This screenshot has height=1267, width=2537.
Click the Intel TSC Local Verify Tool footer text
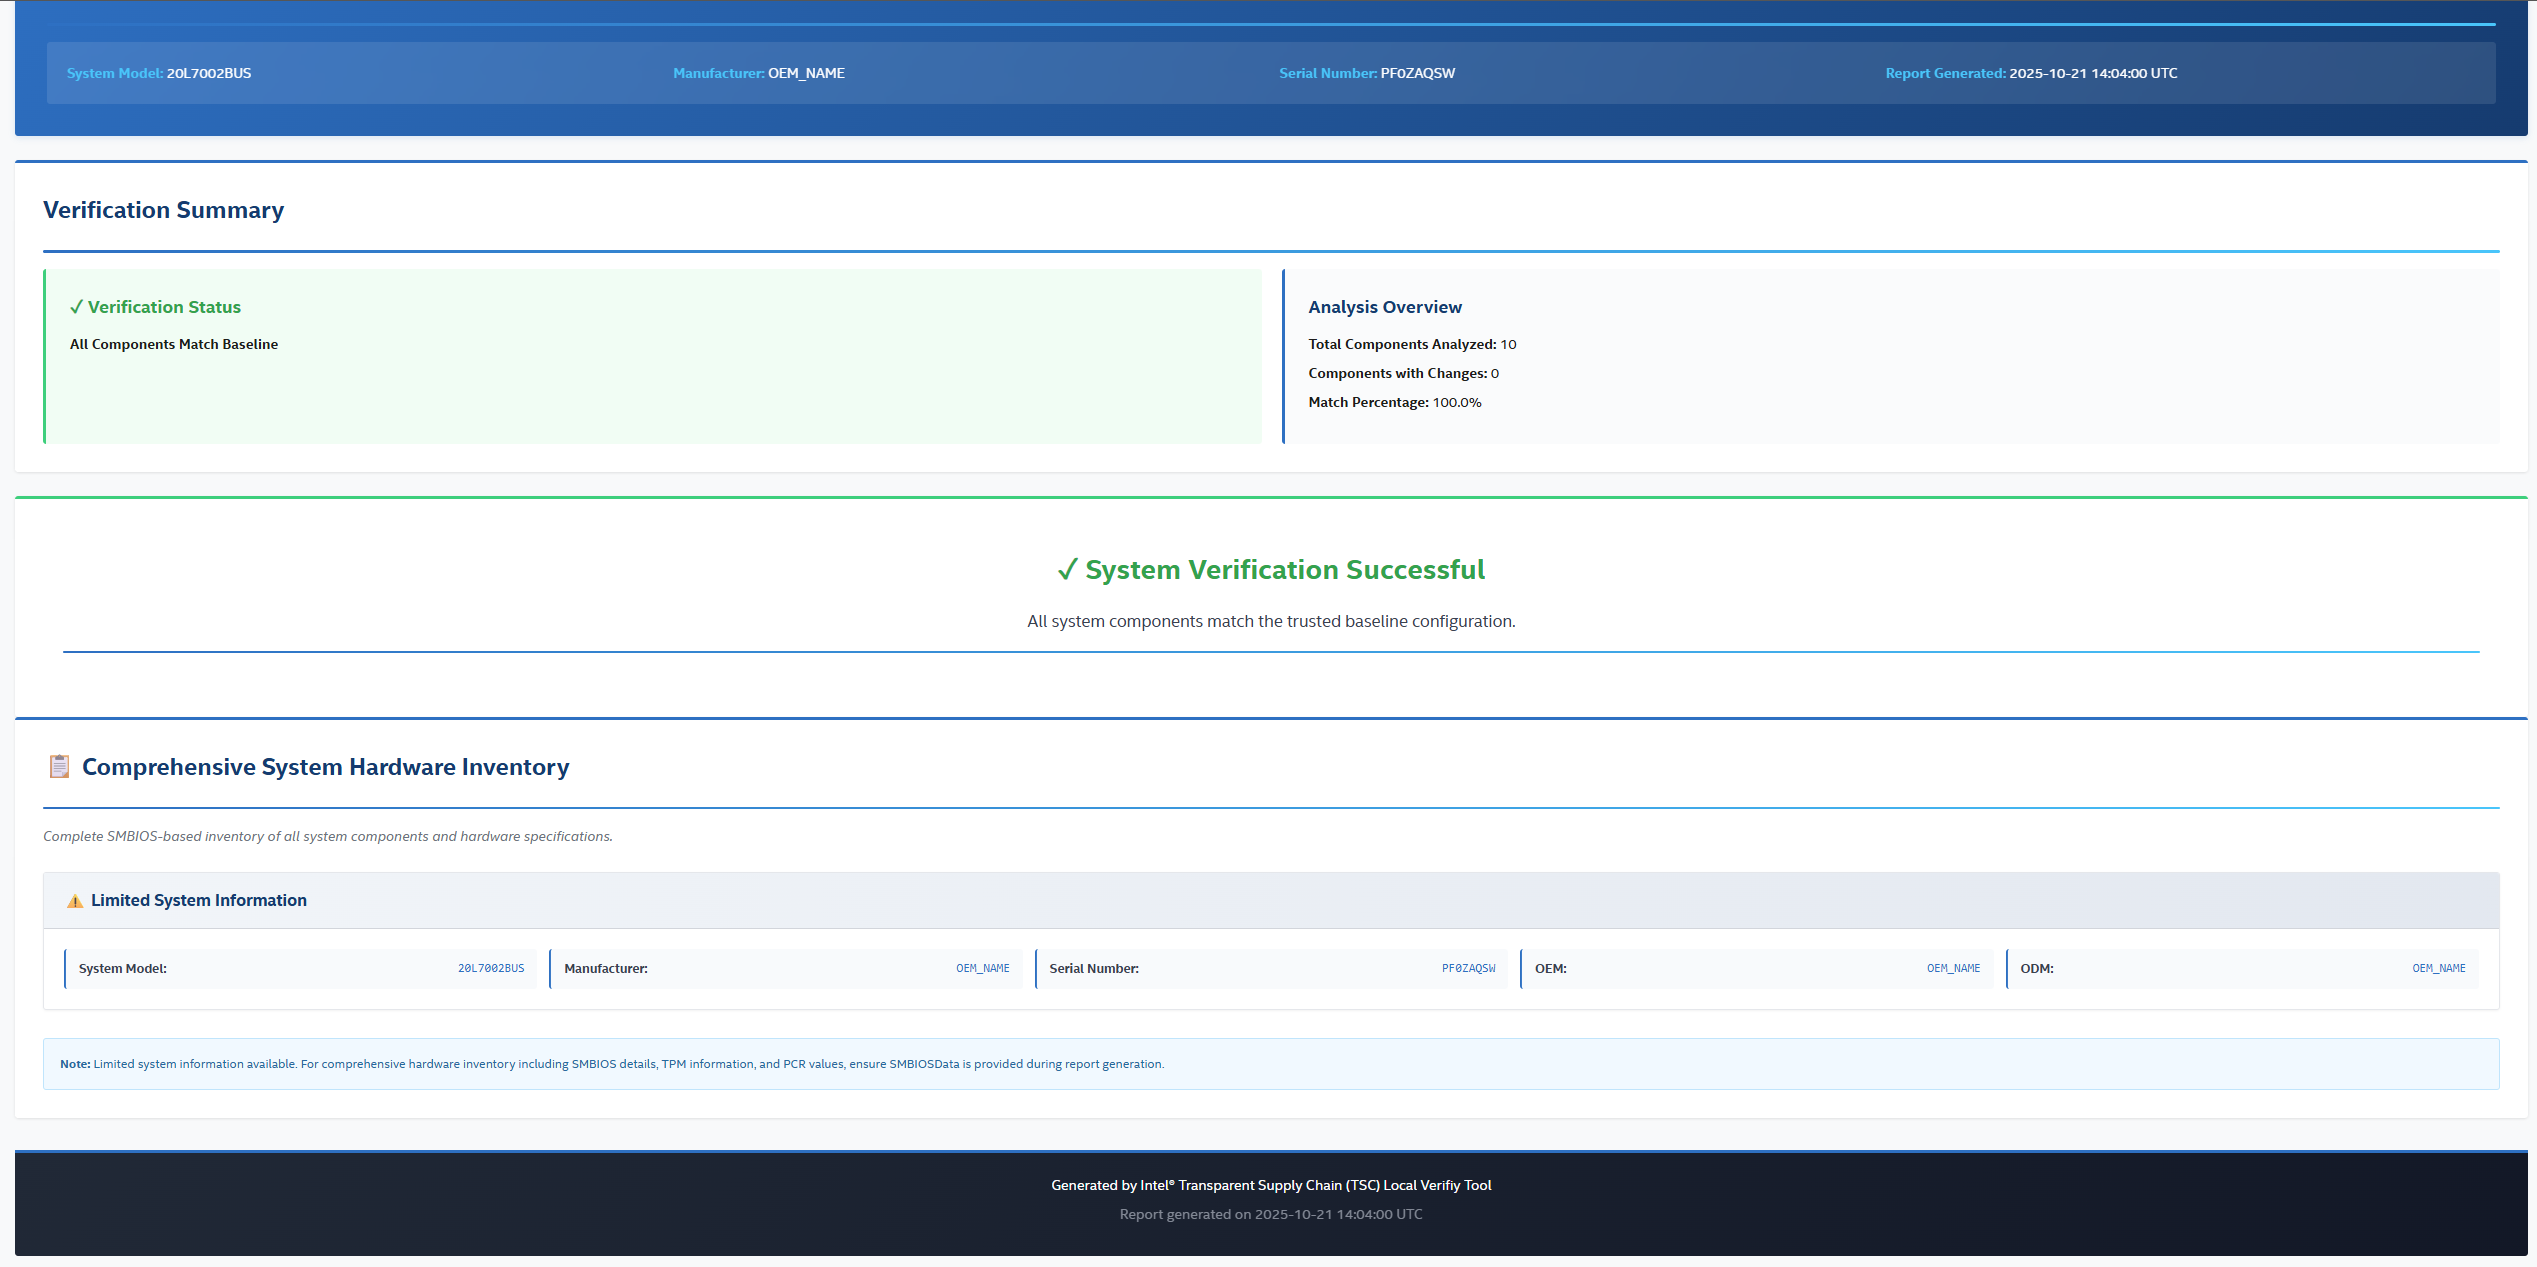tap(1270, 1185)
